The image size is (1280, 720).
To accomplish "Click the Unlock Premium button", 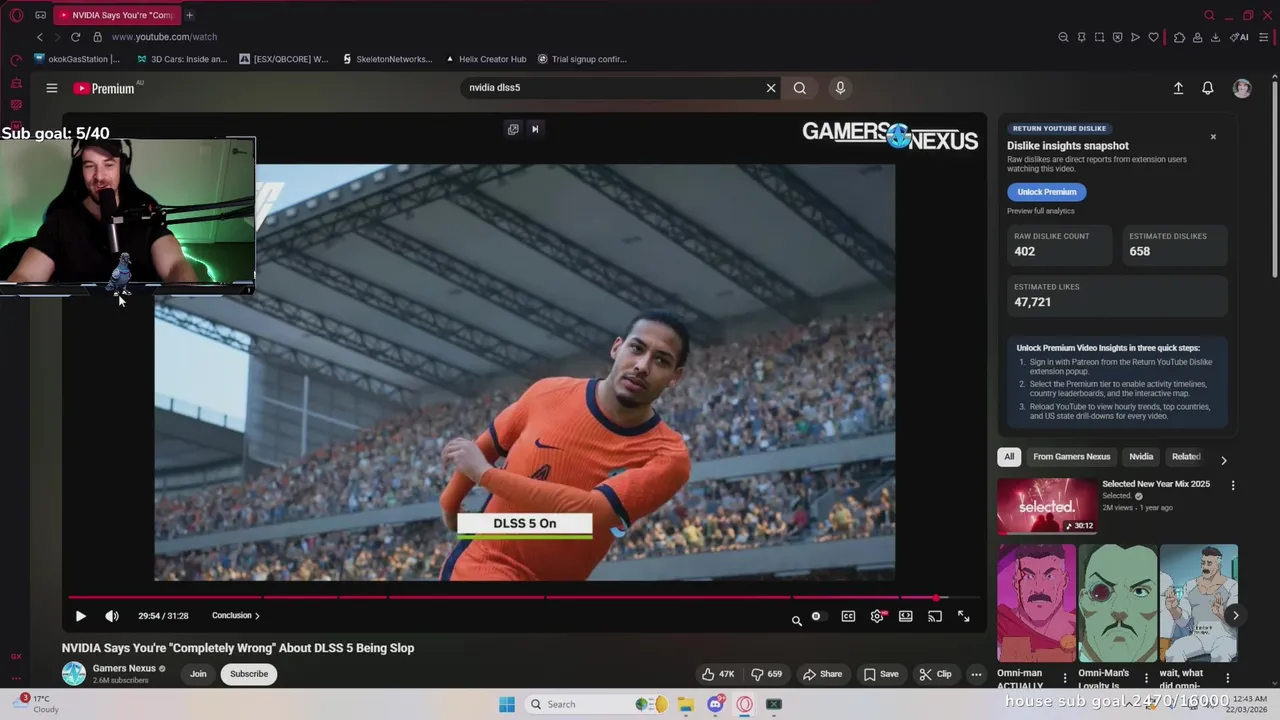I will 1047,192.
